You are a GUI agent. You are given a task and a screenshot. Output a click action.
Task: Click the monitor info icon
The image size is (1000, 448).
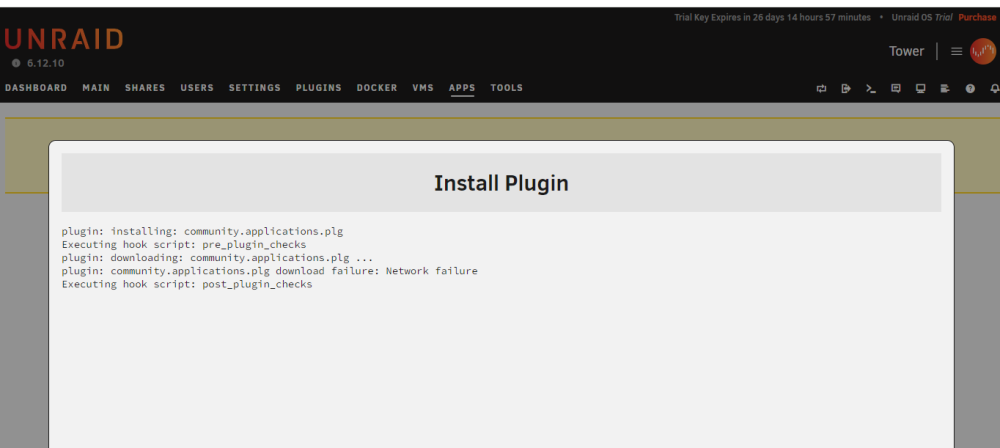coord(920,89)
